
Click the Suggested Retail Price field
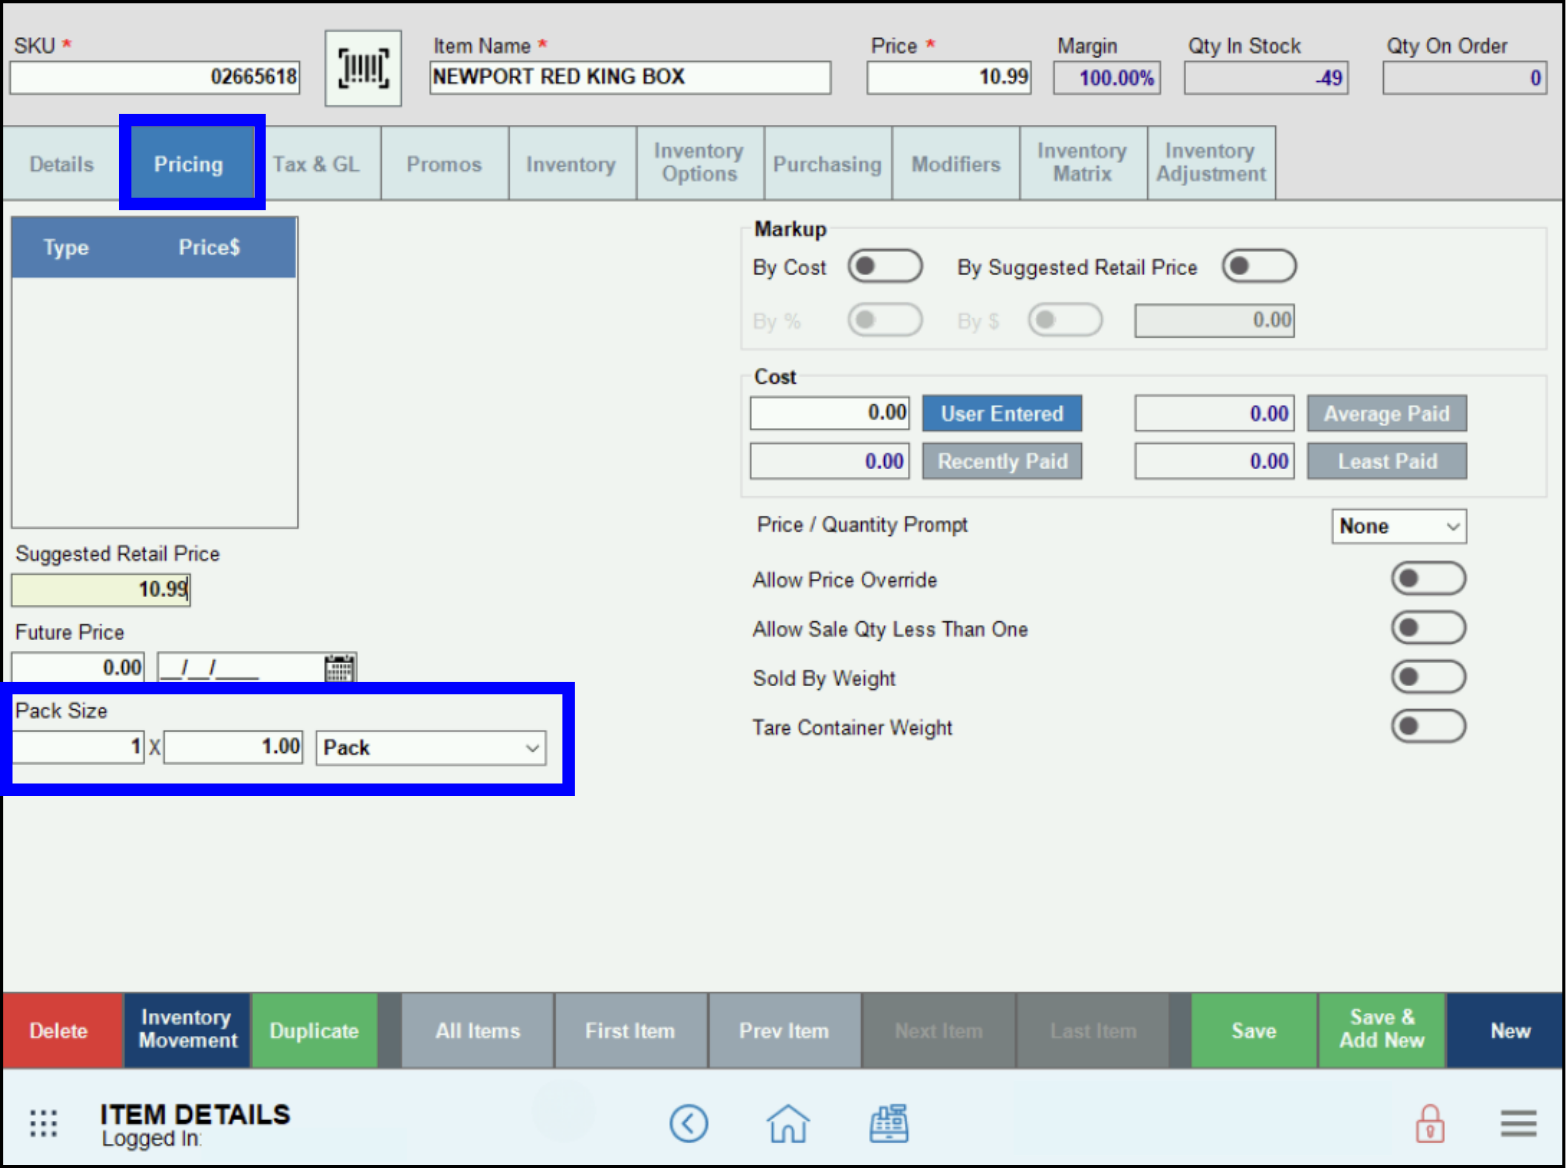click(x=101, y=589)
